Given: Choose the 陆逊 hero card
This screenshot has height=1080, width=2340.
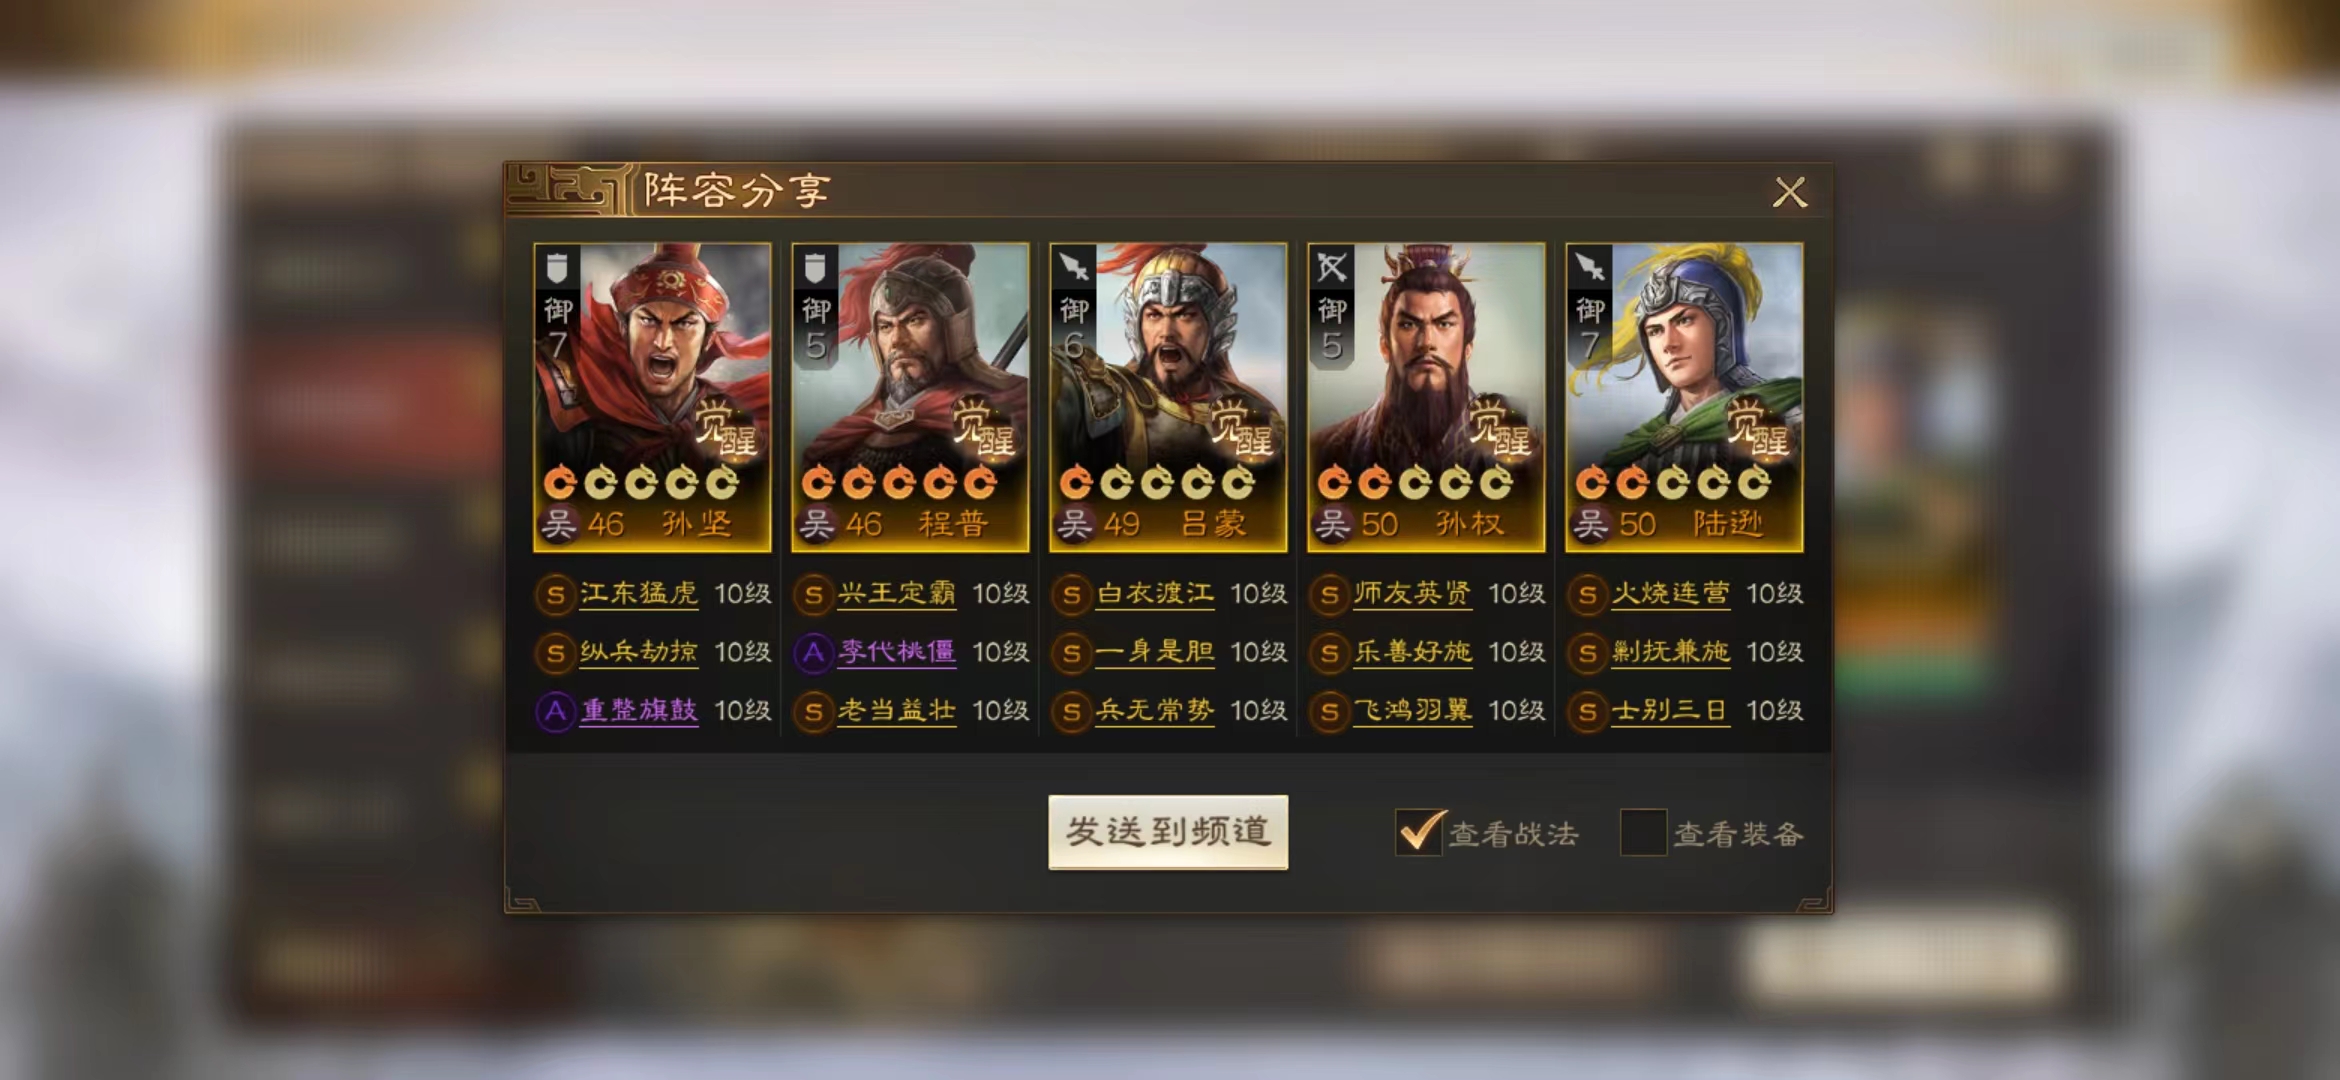Looking at the screenshot, I should [1684, 397].
